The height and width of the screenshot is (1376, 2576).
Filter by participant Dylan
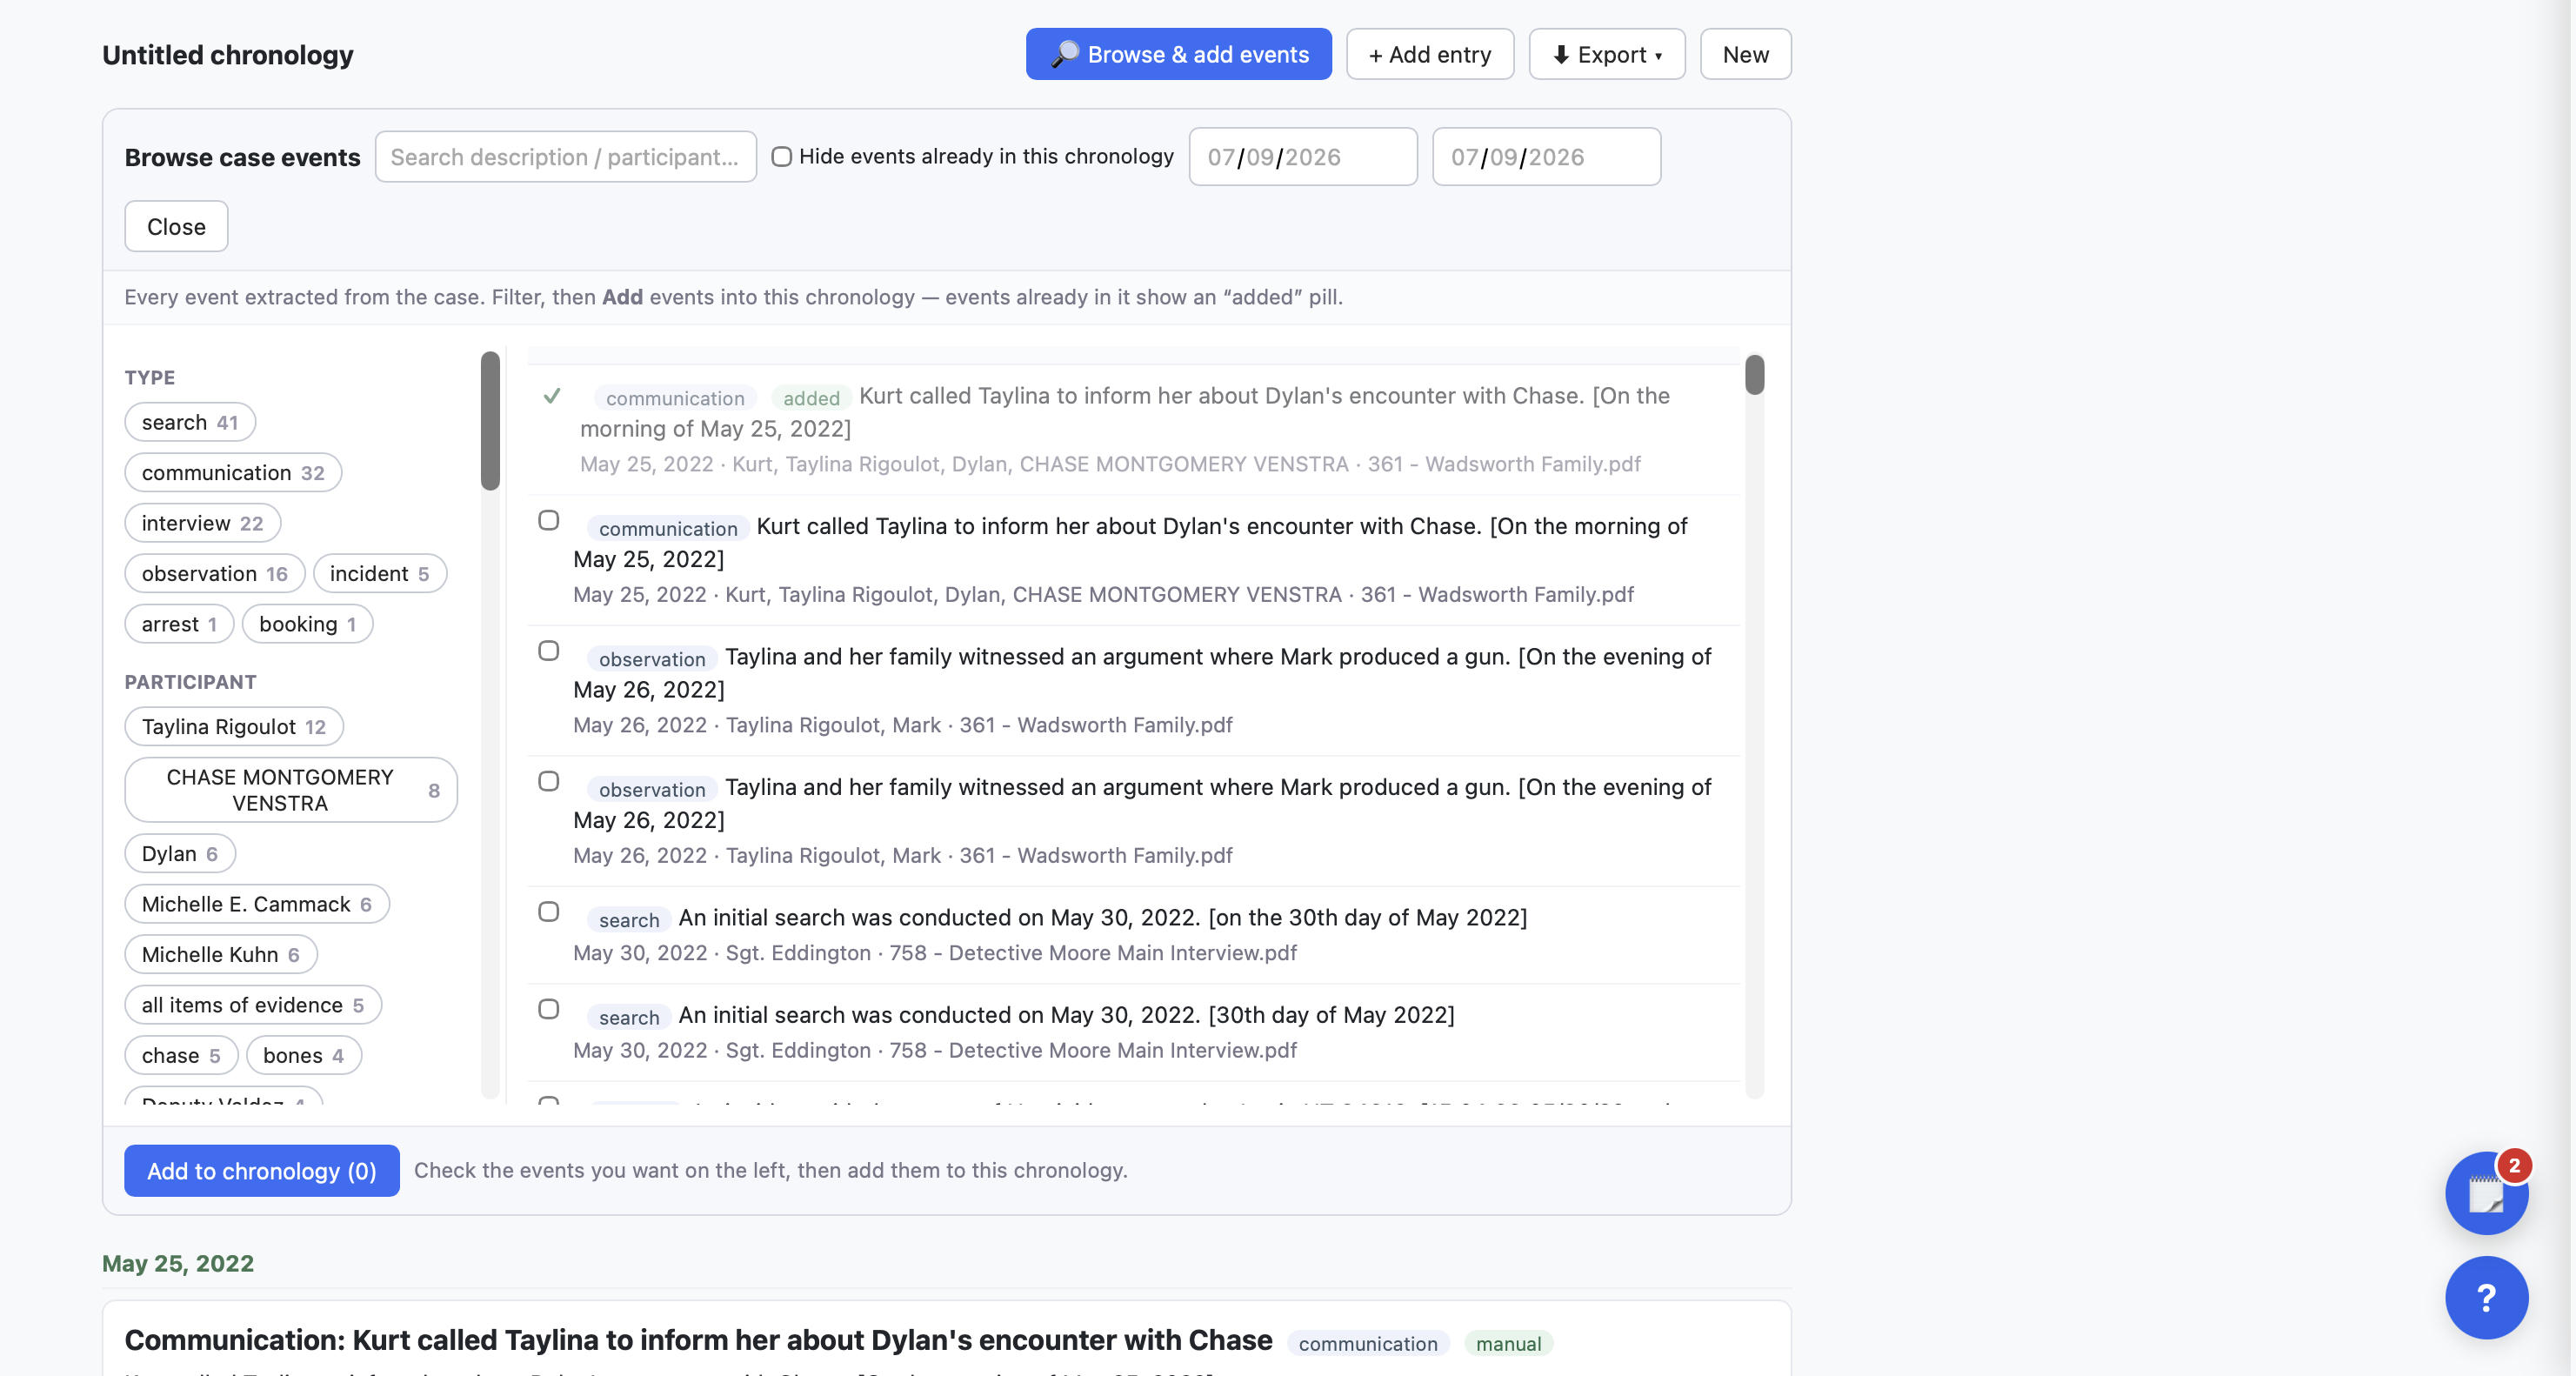pos(180,853)
